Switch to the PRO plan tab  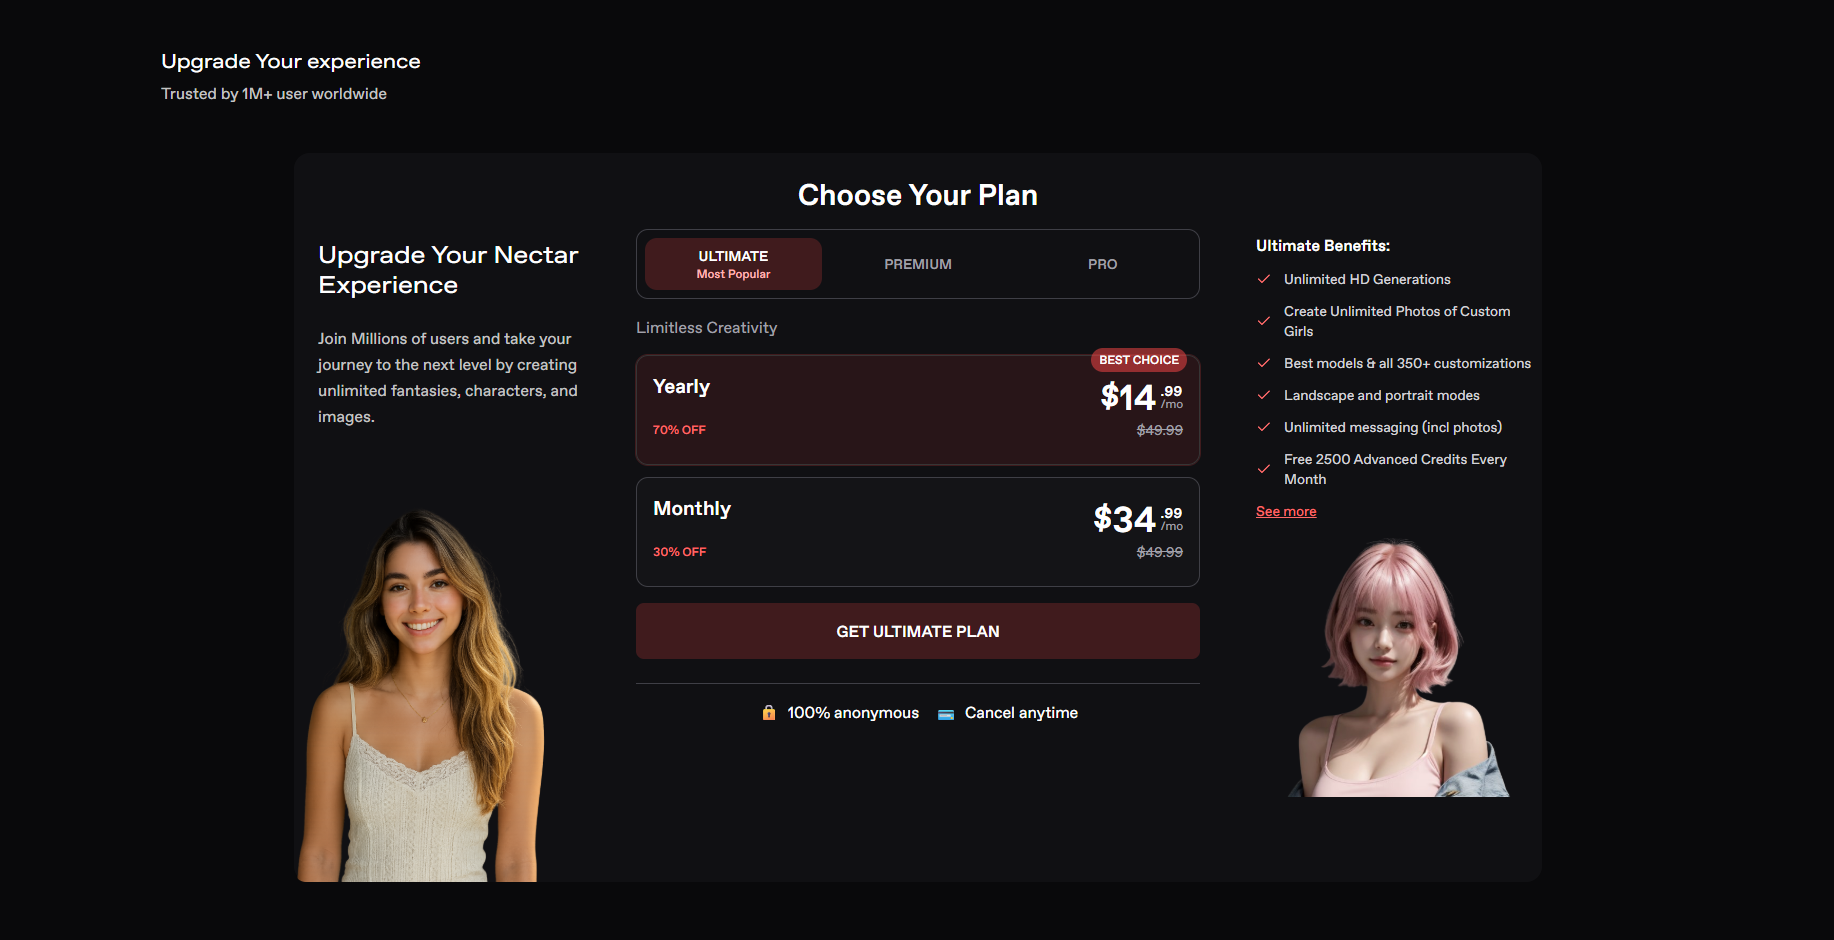tap(1103, 264)
